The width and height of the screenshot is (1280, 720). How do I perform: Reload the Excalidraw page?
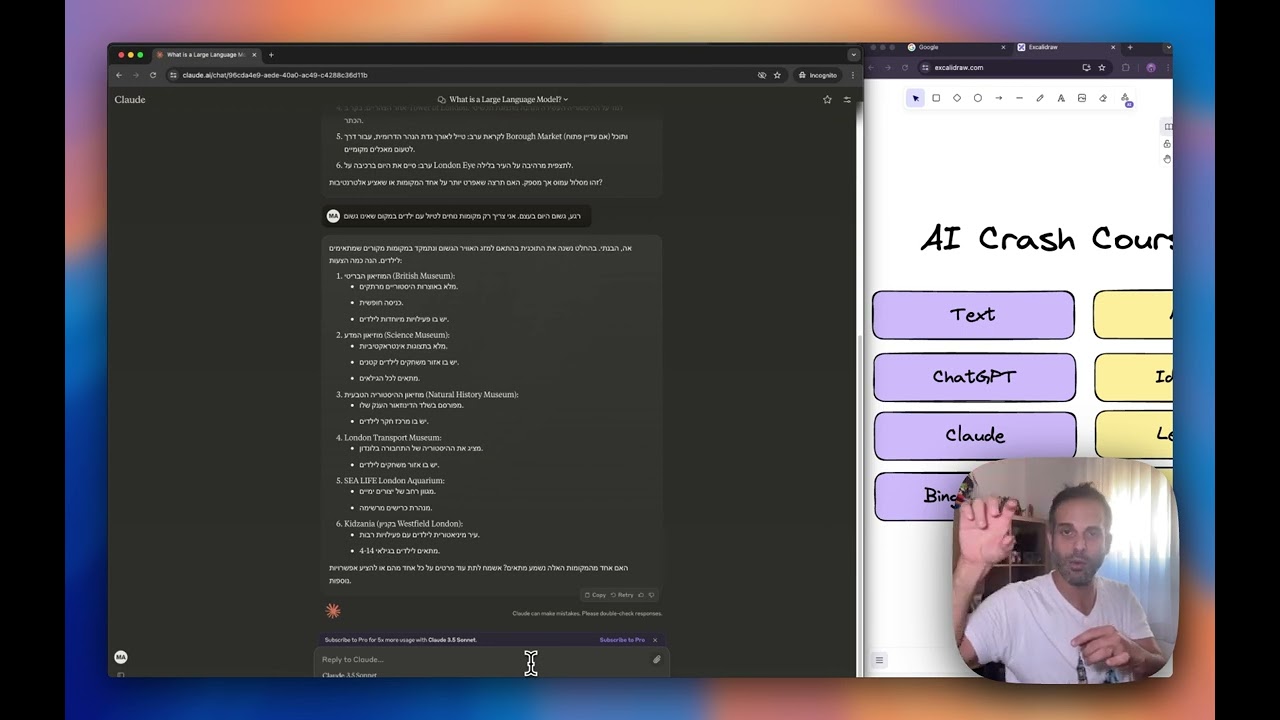(x=905, y=68)
